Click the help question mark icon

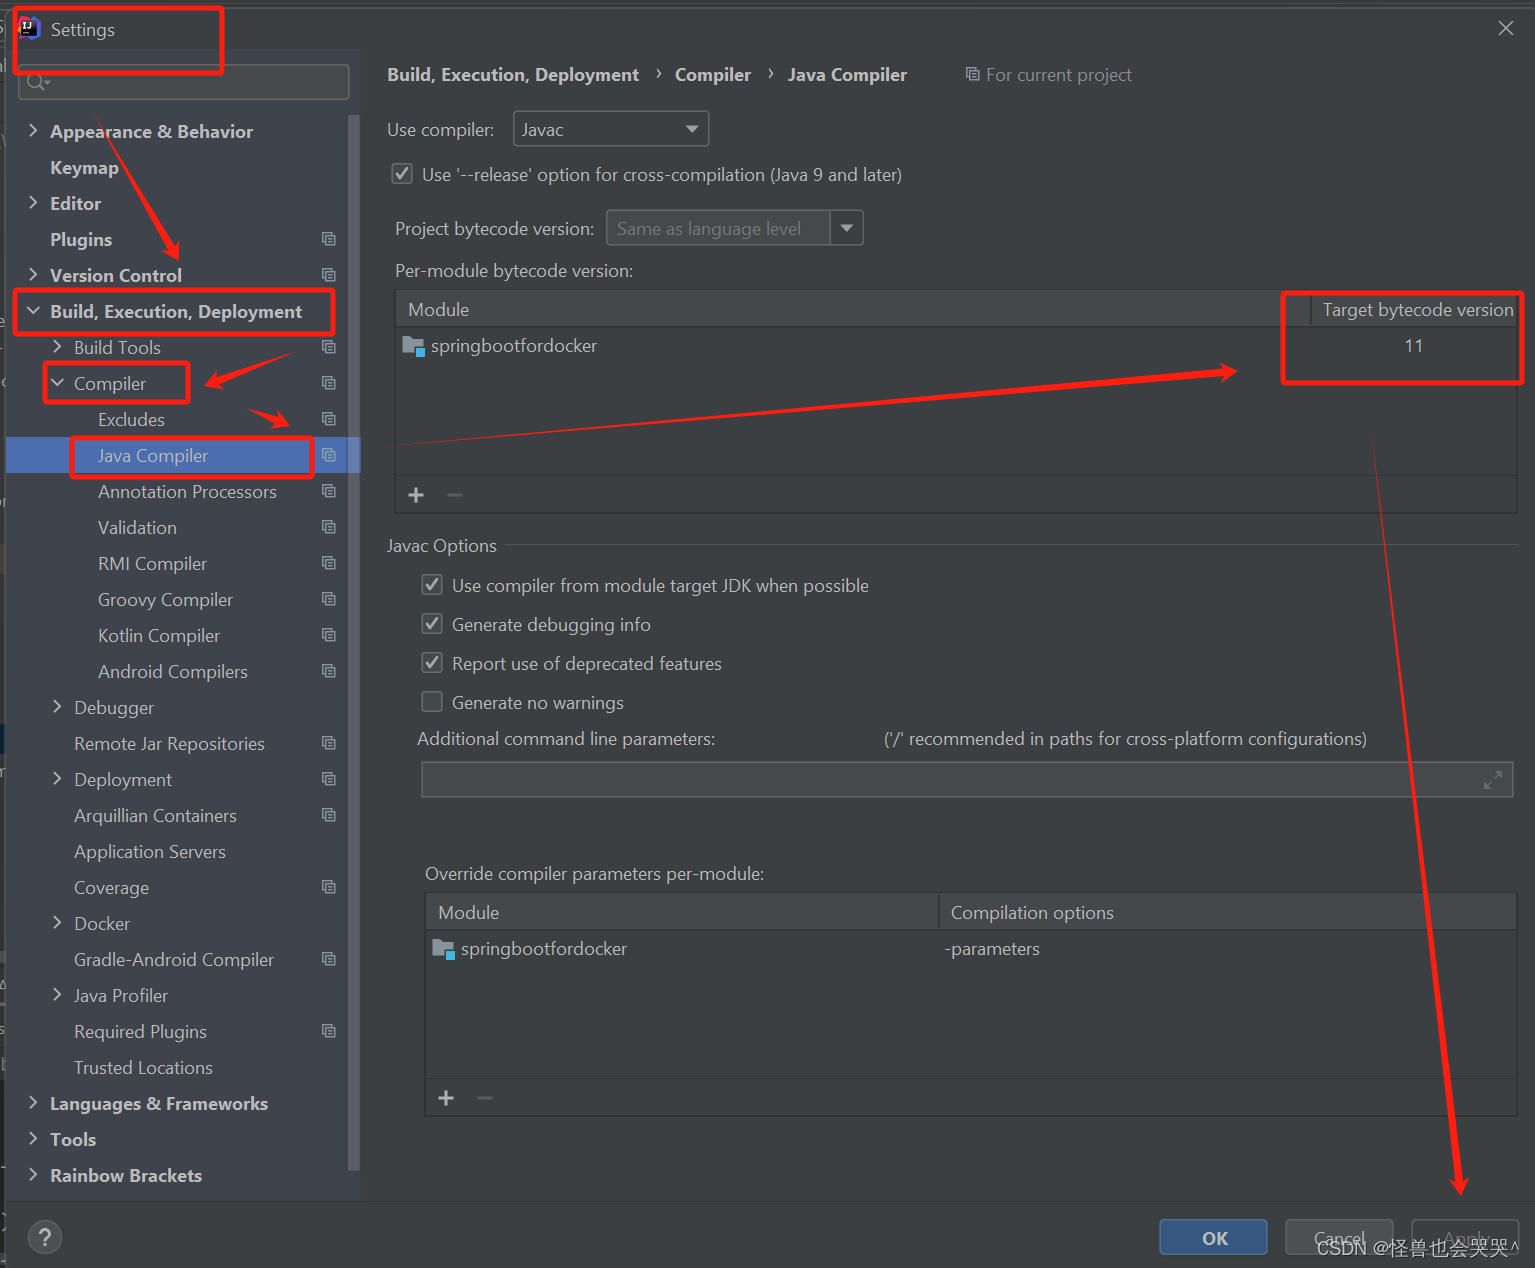pos(44,1237)
